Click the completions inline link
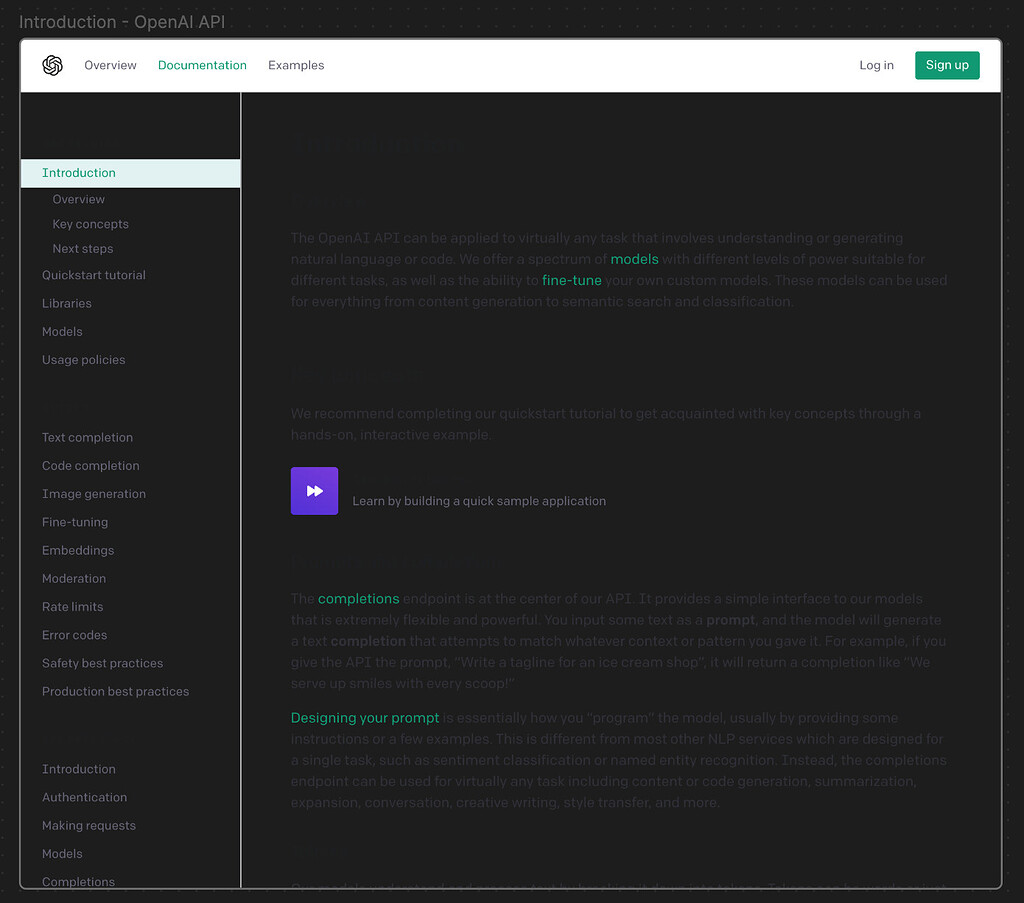The image size is (1024, 903). pyautogui.click(x=358, y=598)
